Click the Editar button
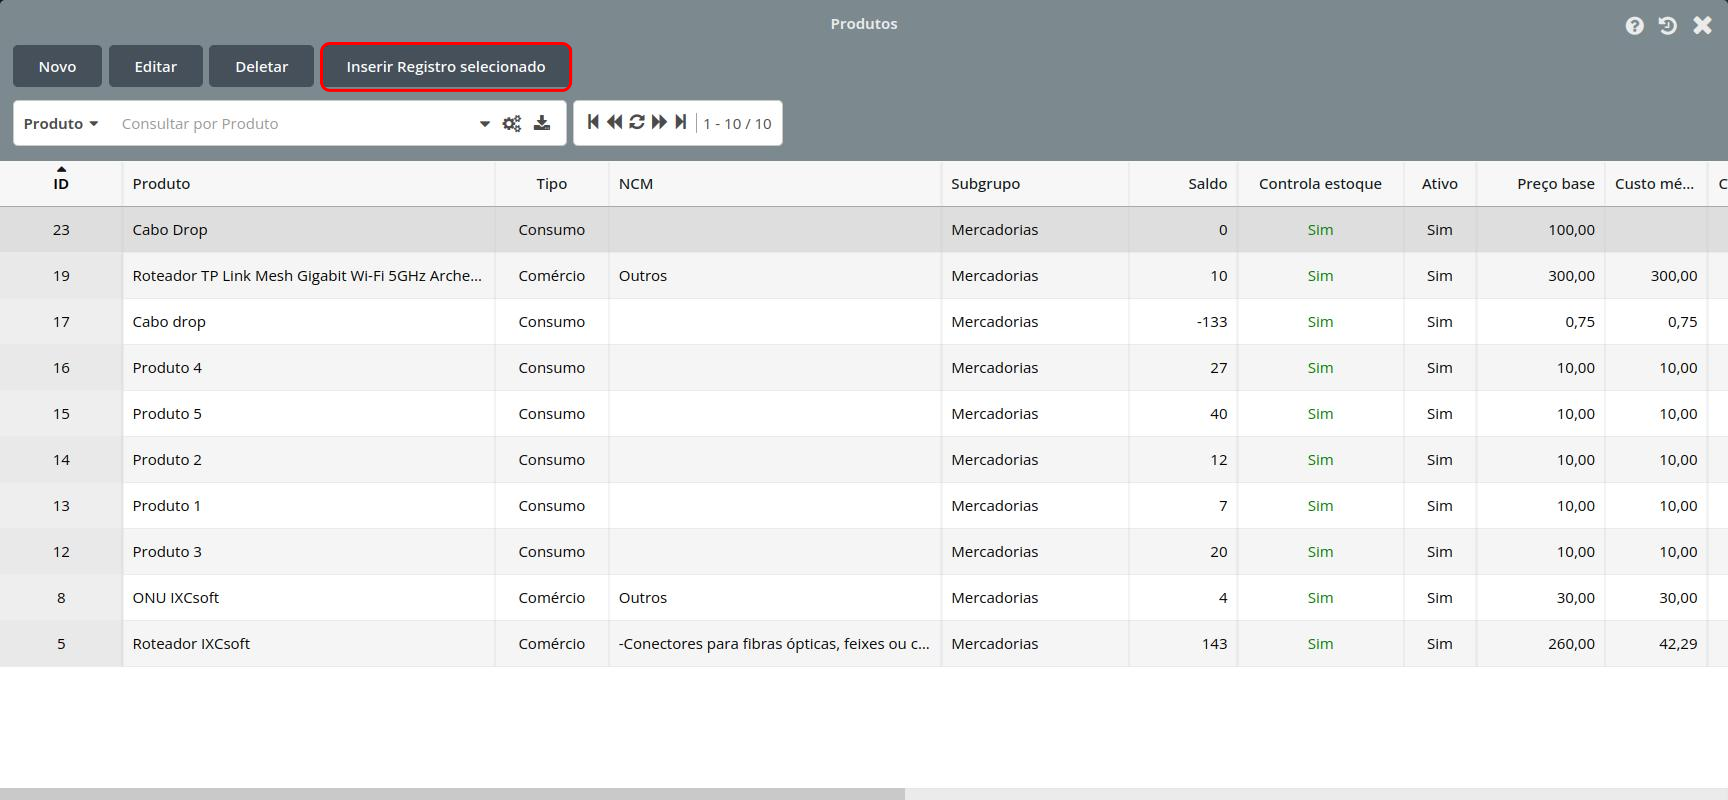The image size is (1728, 800). (156, 66)
